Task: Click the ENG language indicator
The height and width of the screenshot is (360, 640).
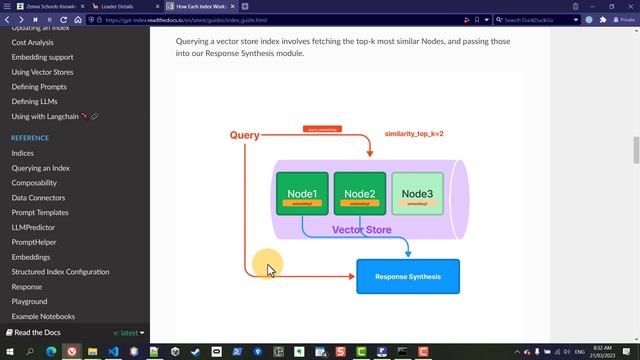Action: pyautogui.click(x=580, y=351)
